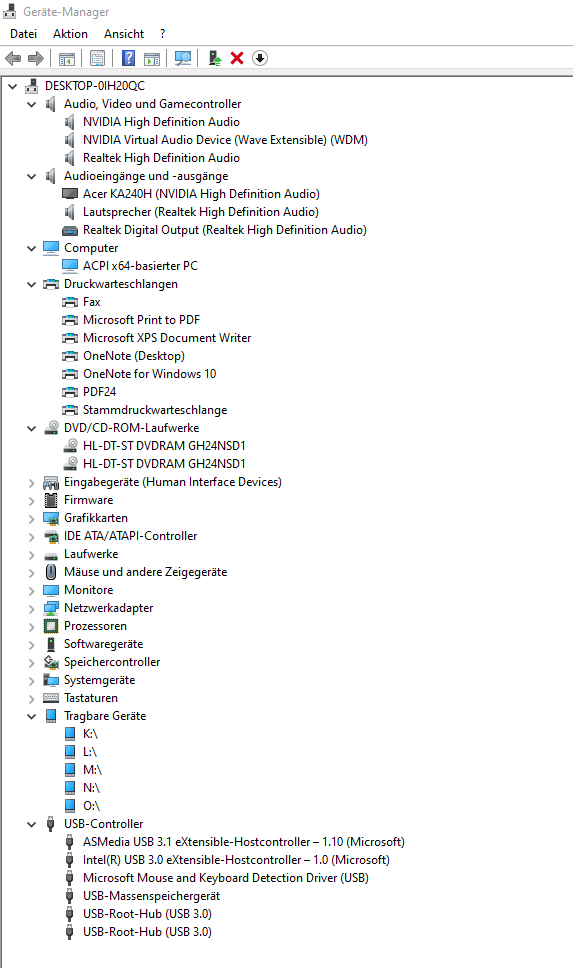Screen dimensions: 573x968
Task: Select Realtek Digital Output entry
Action: click(x=225, y=230)
